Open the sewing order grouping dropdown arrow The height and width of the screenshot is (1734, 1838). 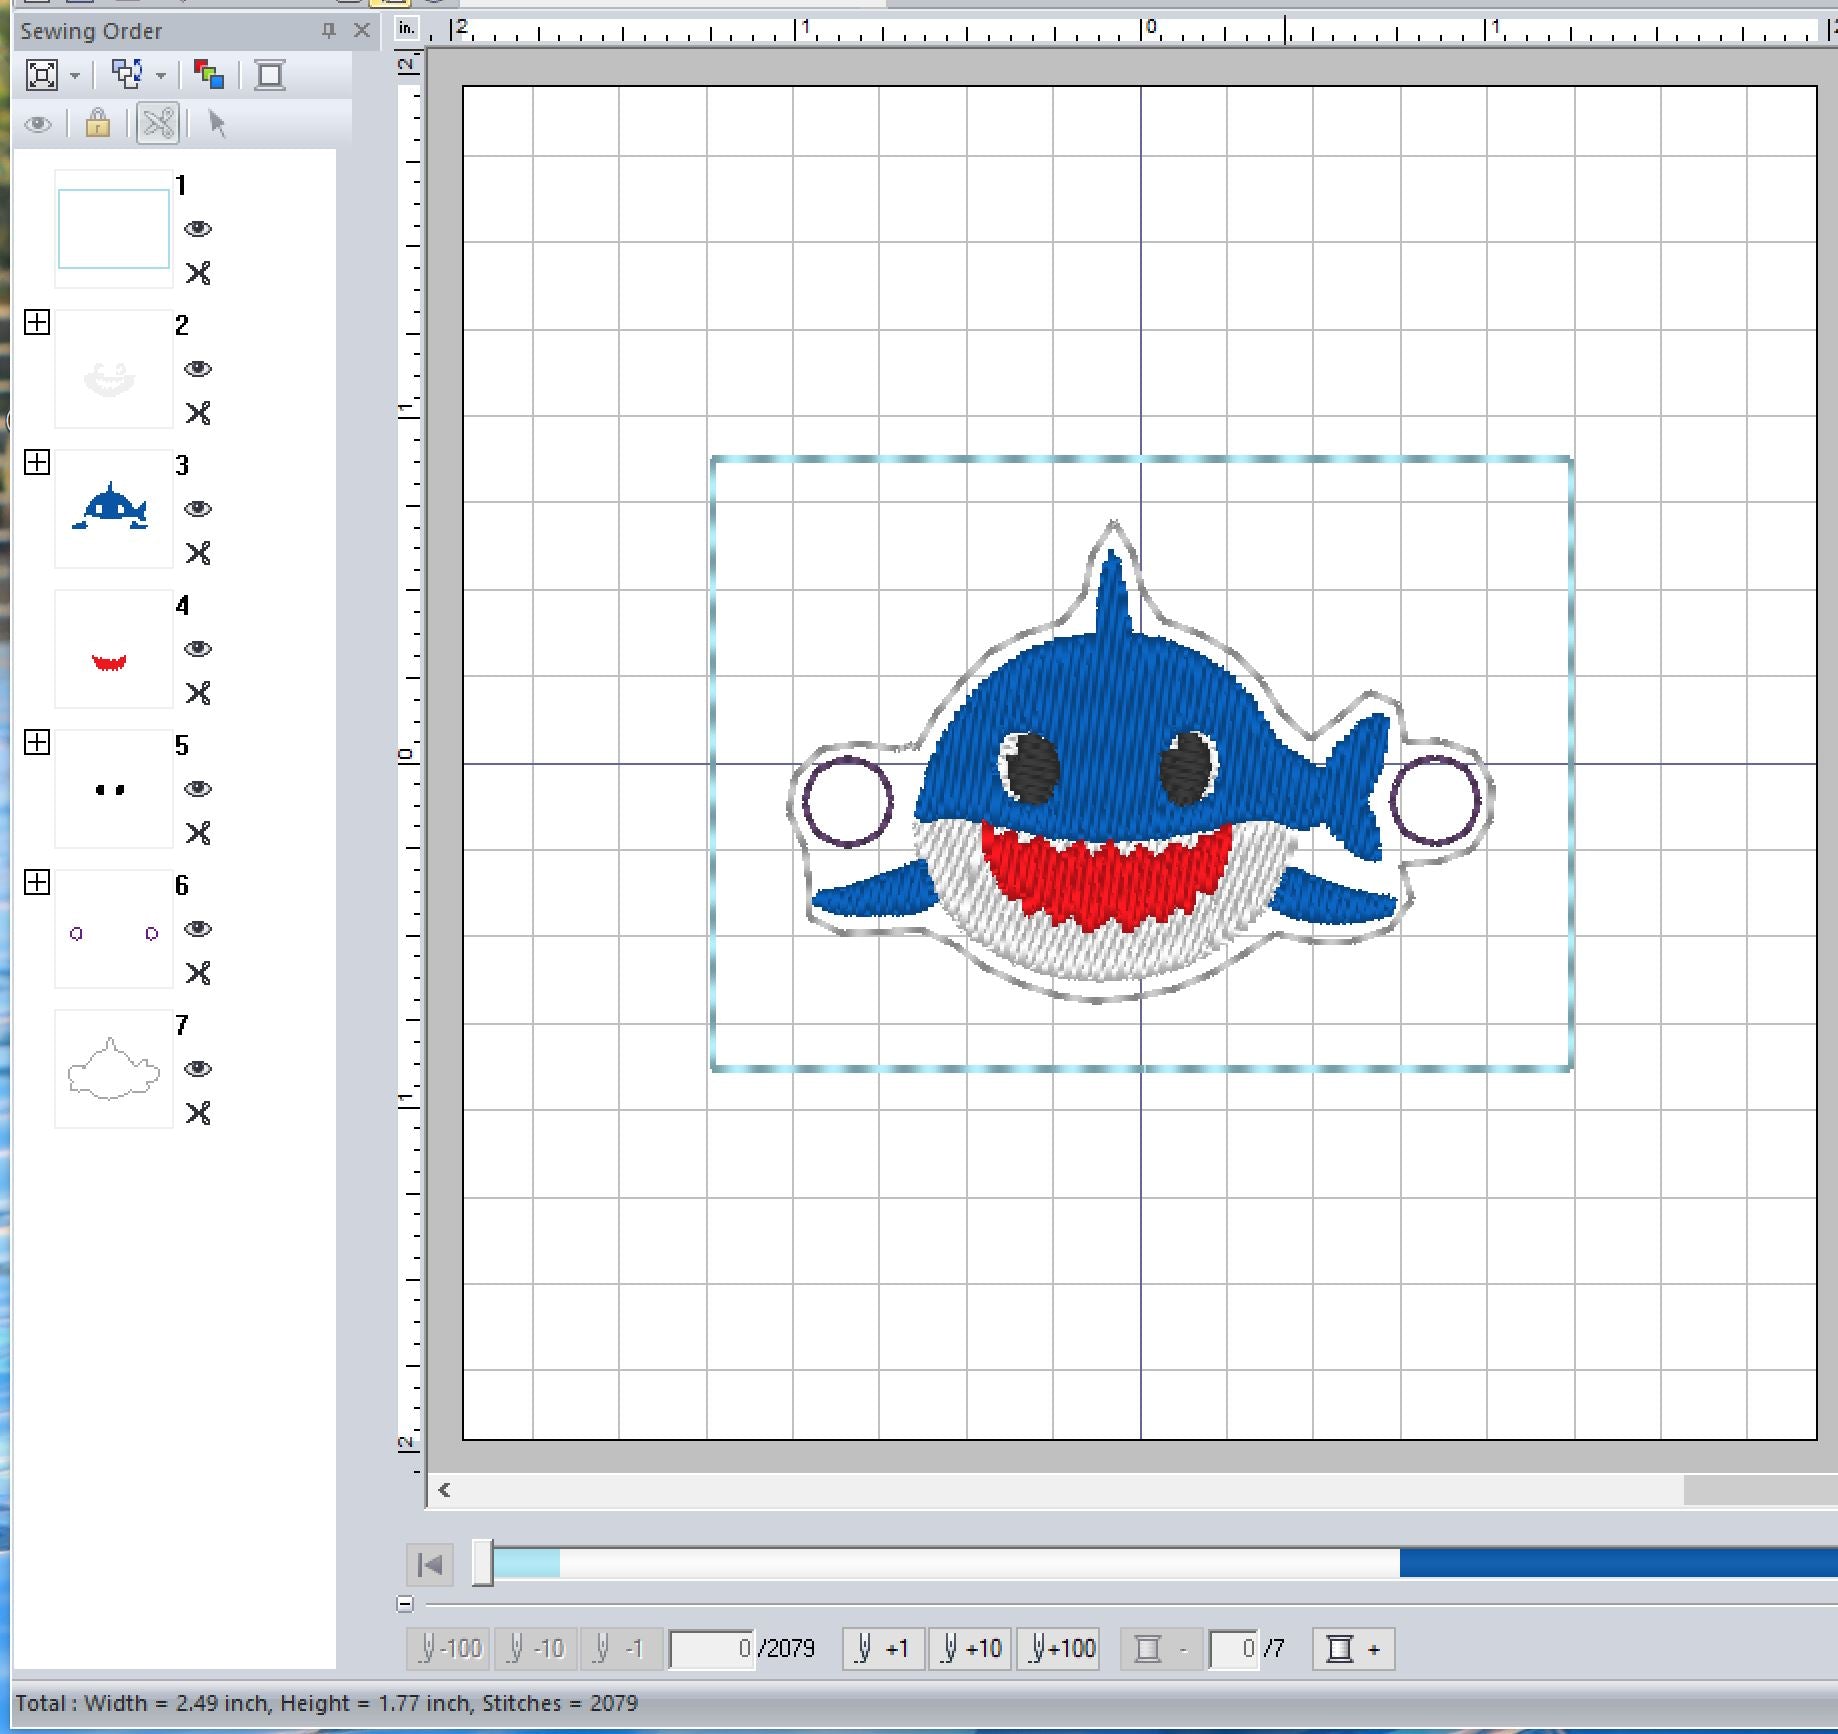[160, 76]
